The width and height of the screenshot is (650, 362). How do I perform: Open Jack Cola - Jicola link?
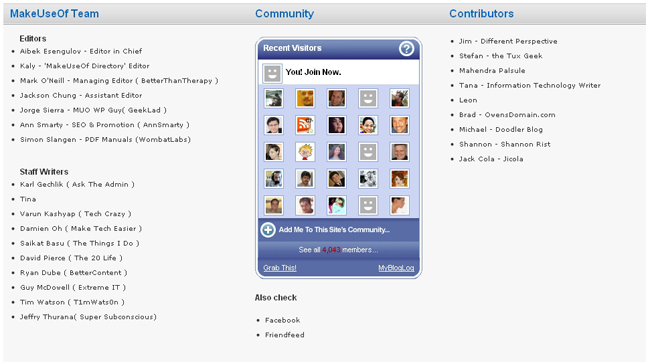click(x=491, y=159)
